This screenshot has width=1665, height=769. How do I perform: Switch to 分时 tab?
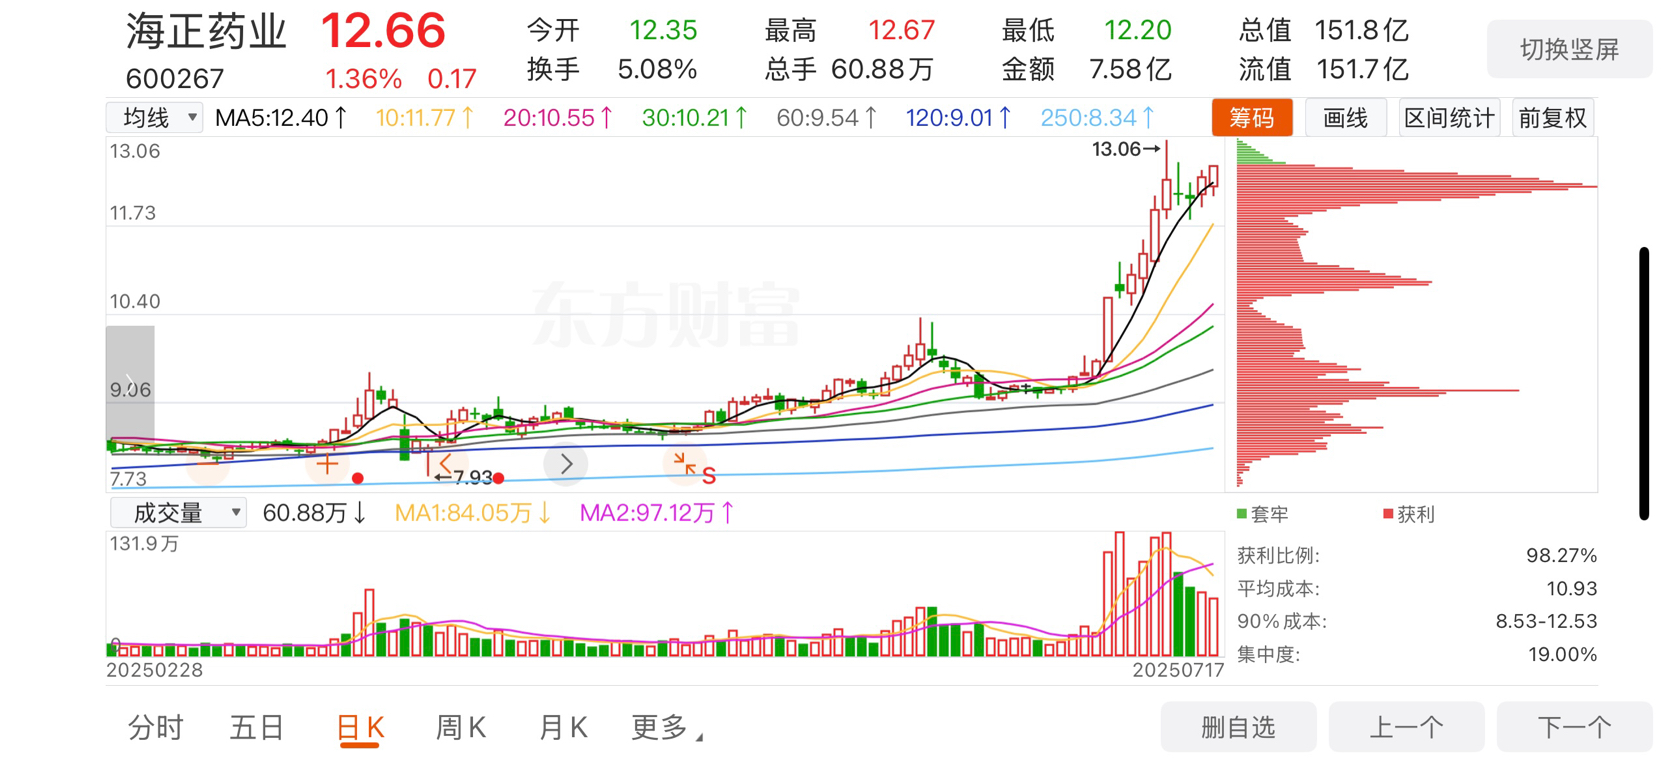click(x=156, y=728)
